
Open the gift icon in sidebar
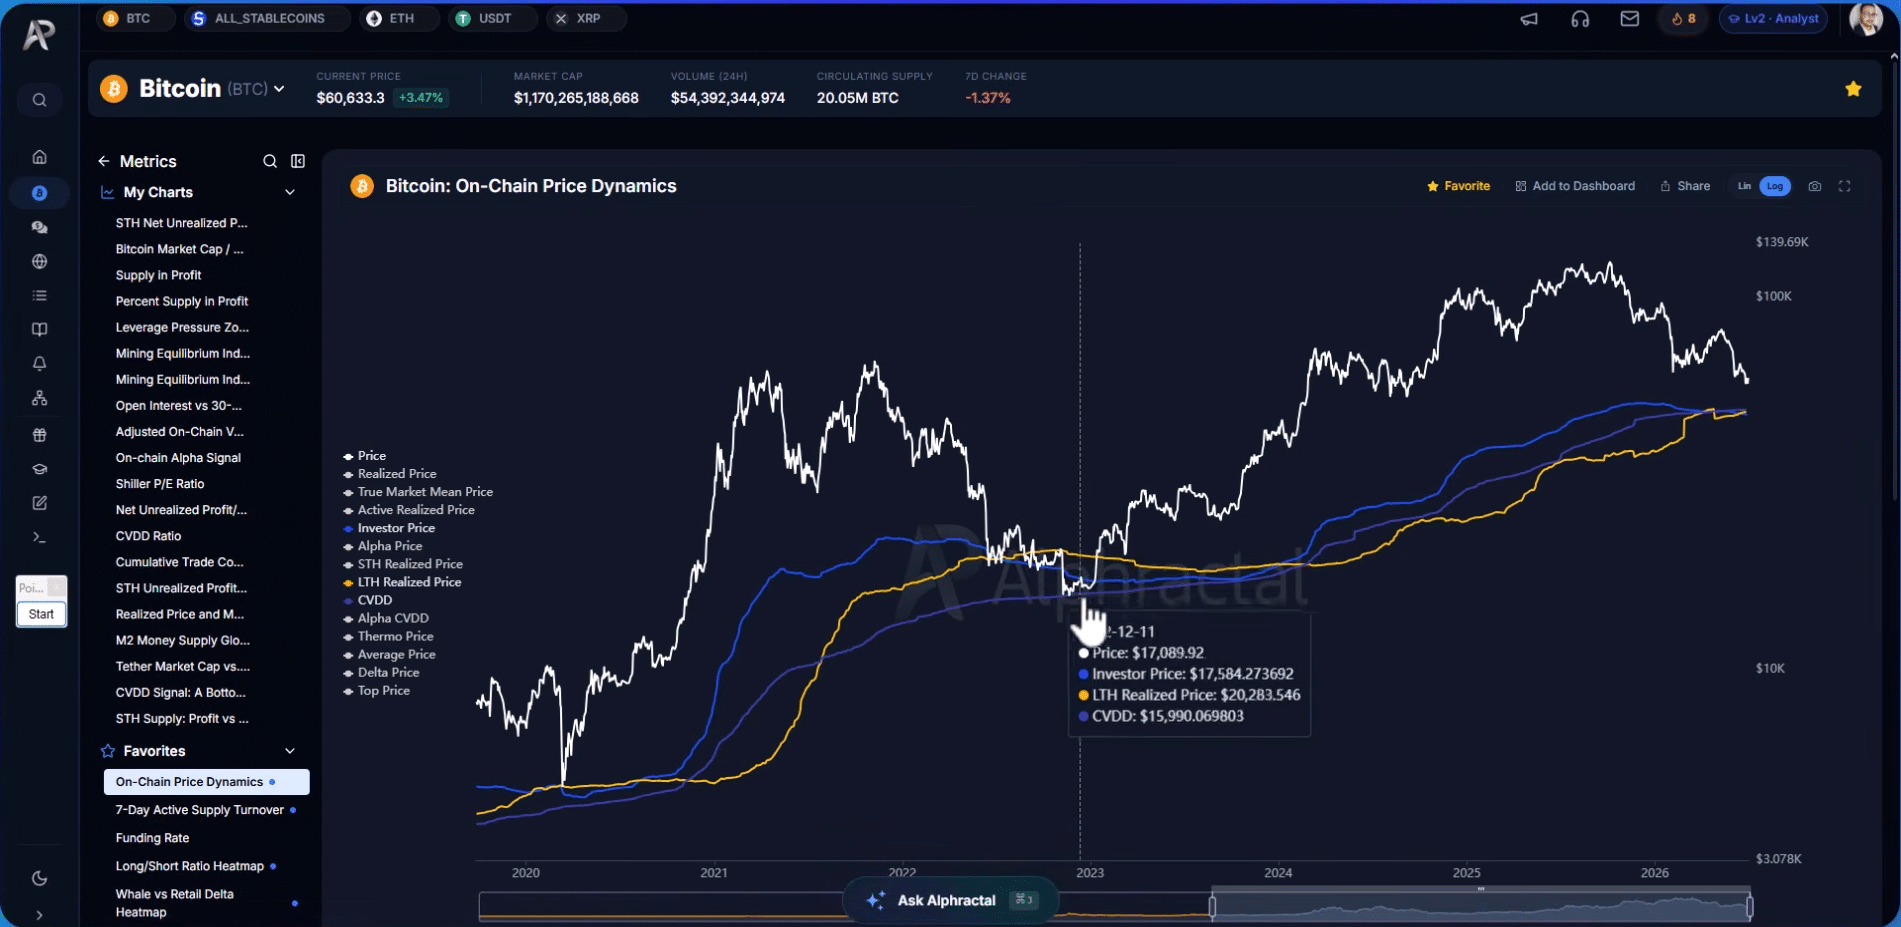(x=39, y=435)
